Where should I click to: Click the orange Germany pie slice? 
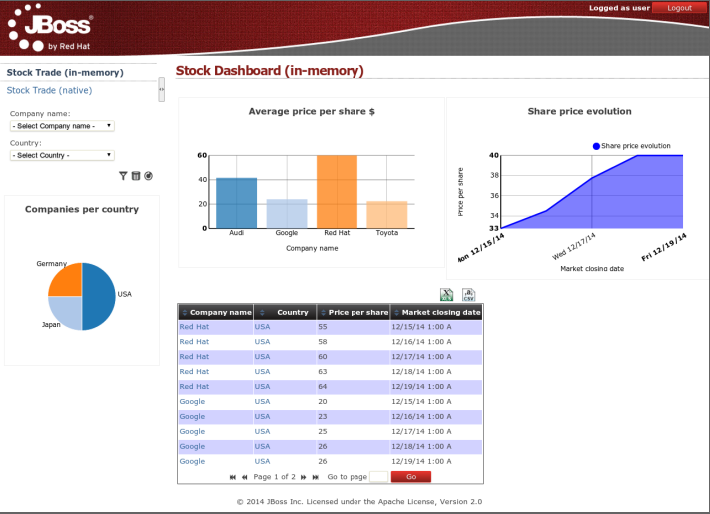[x=68, y=283]
